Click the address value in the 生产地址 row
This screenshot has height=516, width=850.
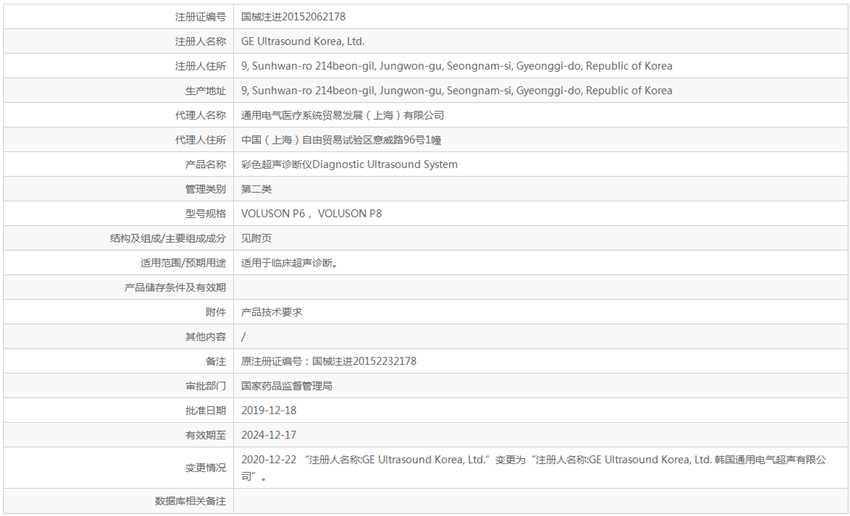click(x=456, y=91)
